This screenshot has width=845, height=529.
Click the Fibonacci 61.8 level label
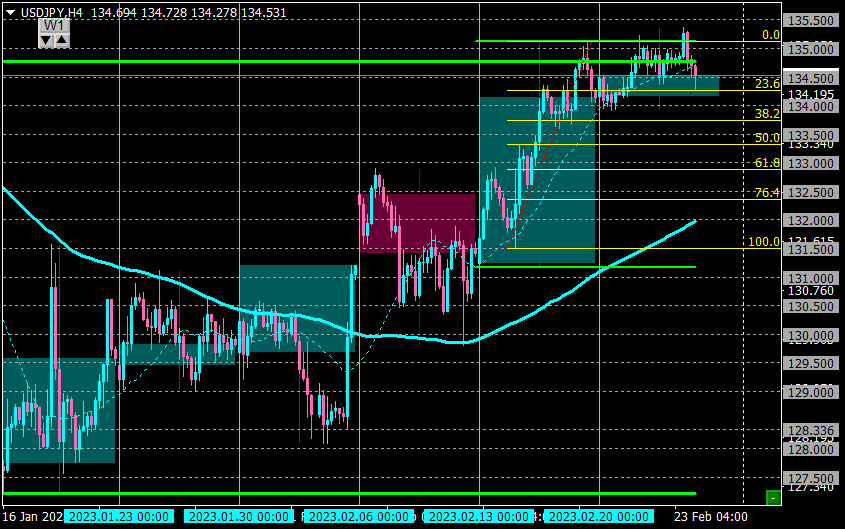tap(767, 163)
